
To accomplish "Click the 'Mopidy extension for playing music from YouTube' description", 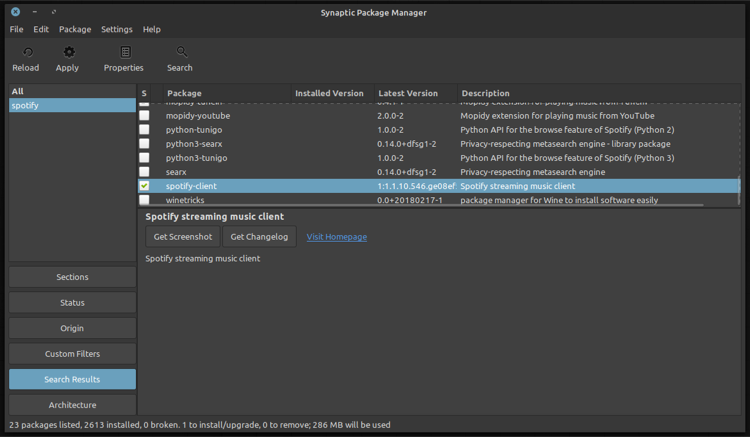I will tap(557, 116).
